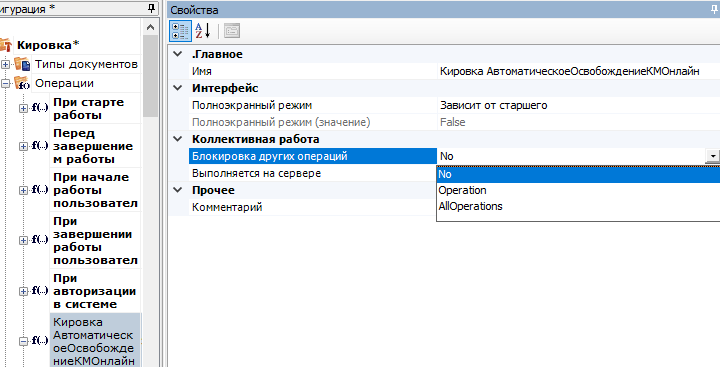Expand the Типы документов tree node
This screenshot has height=367, width=720.
[5, 64]
